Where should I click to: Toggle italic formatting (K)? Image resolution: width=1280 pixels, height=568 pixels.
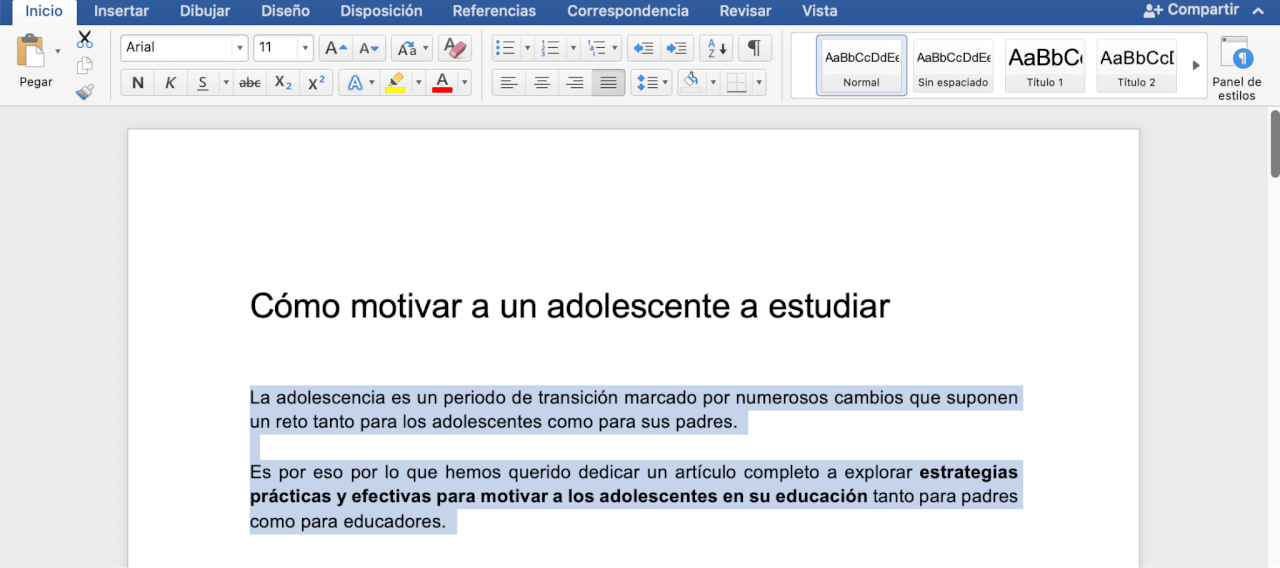click(x=170, y=83)
